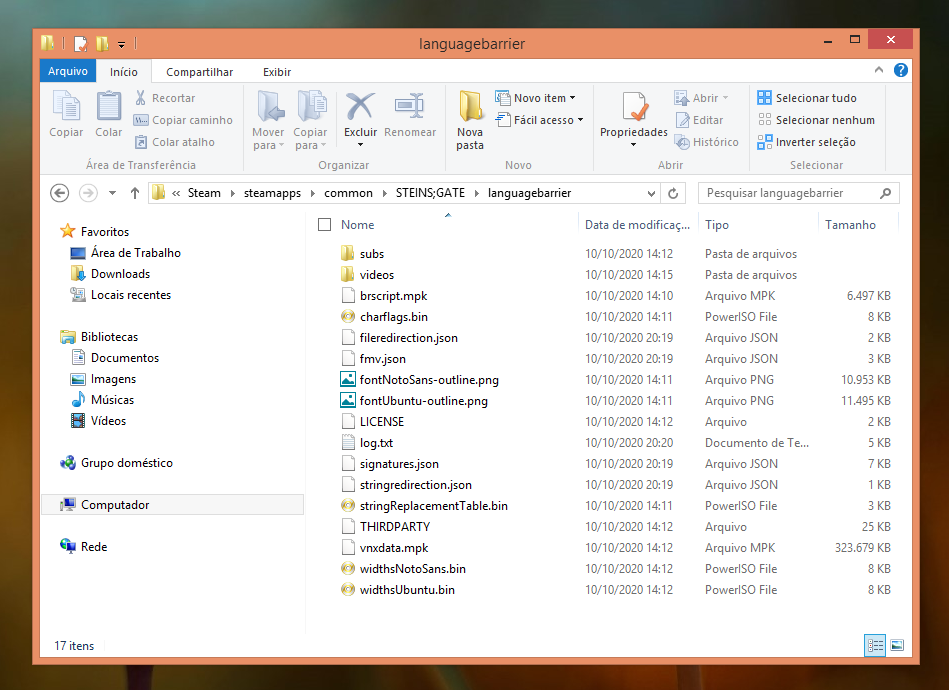Select Computador in navigation pane
Screen dimensions: 949x690
172,505
